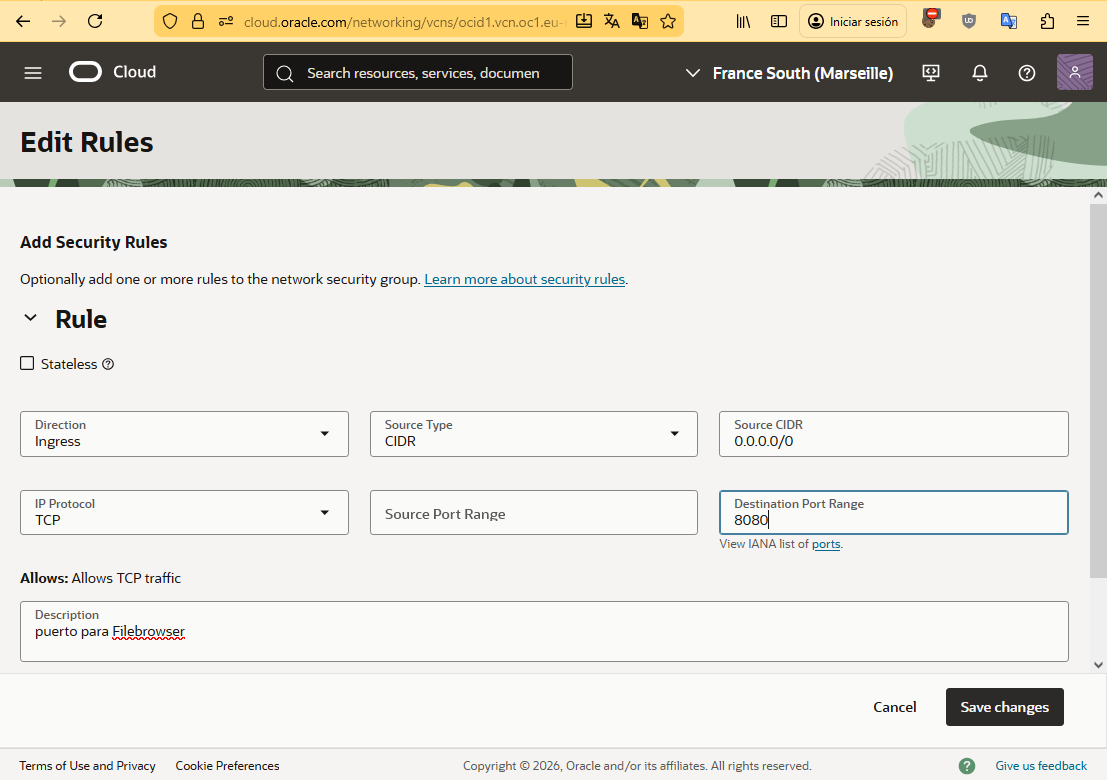
Task: Open Cloud Shell developer tools icon
Action: coord(931,73)
